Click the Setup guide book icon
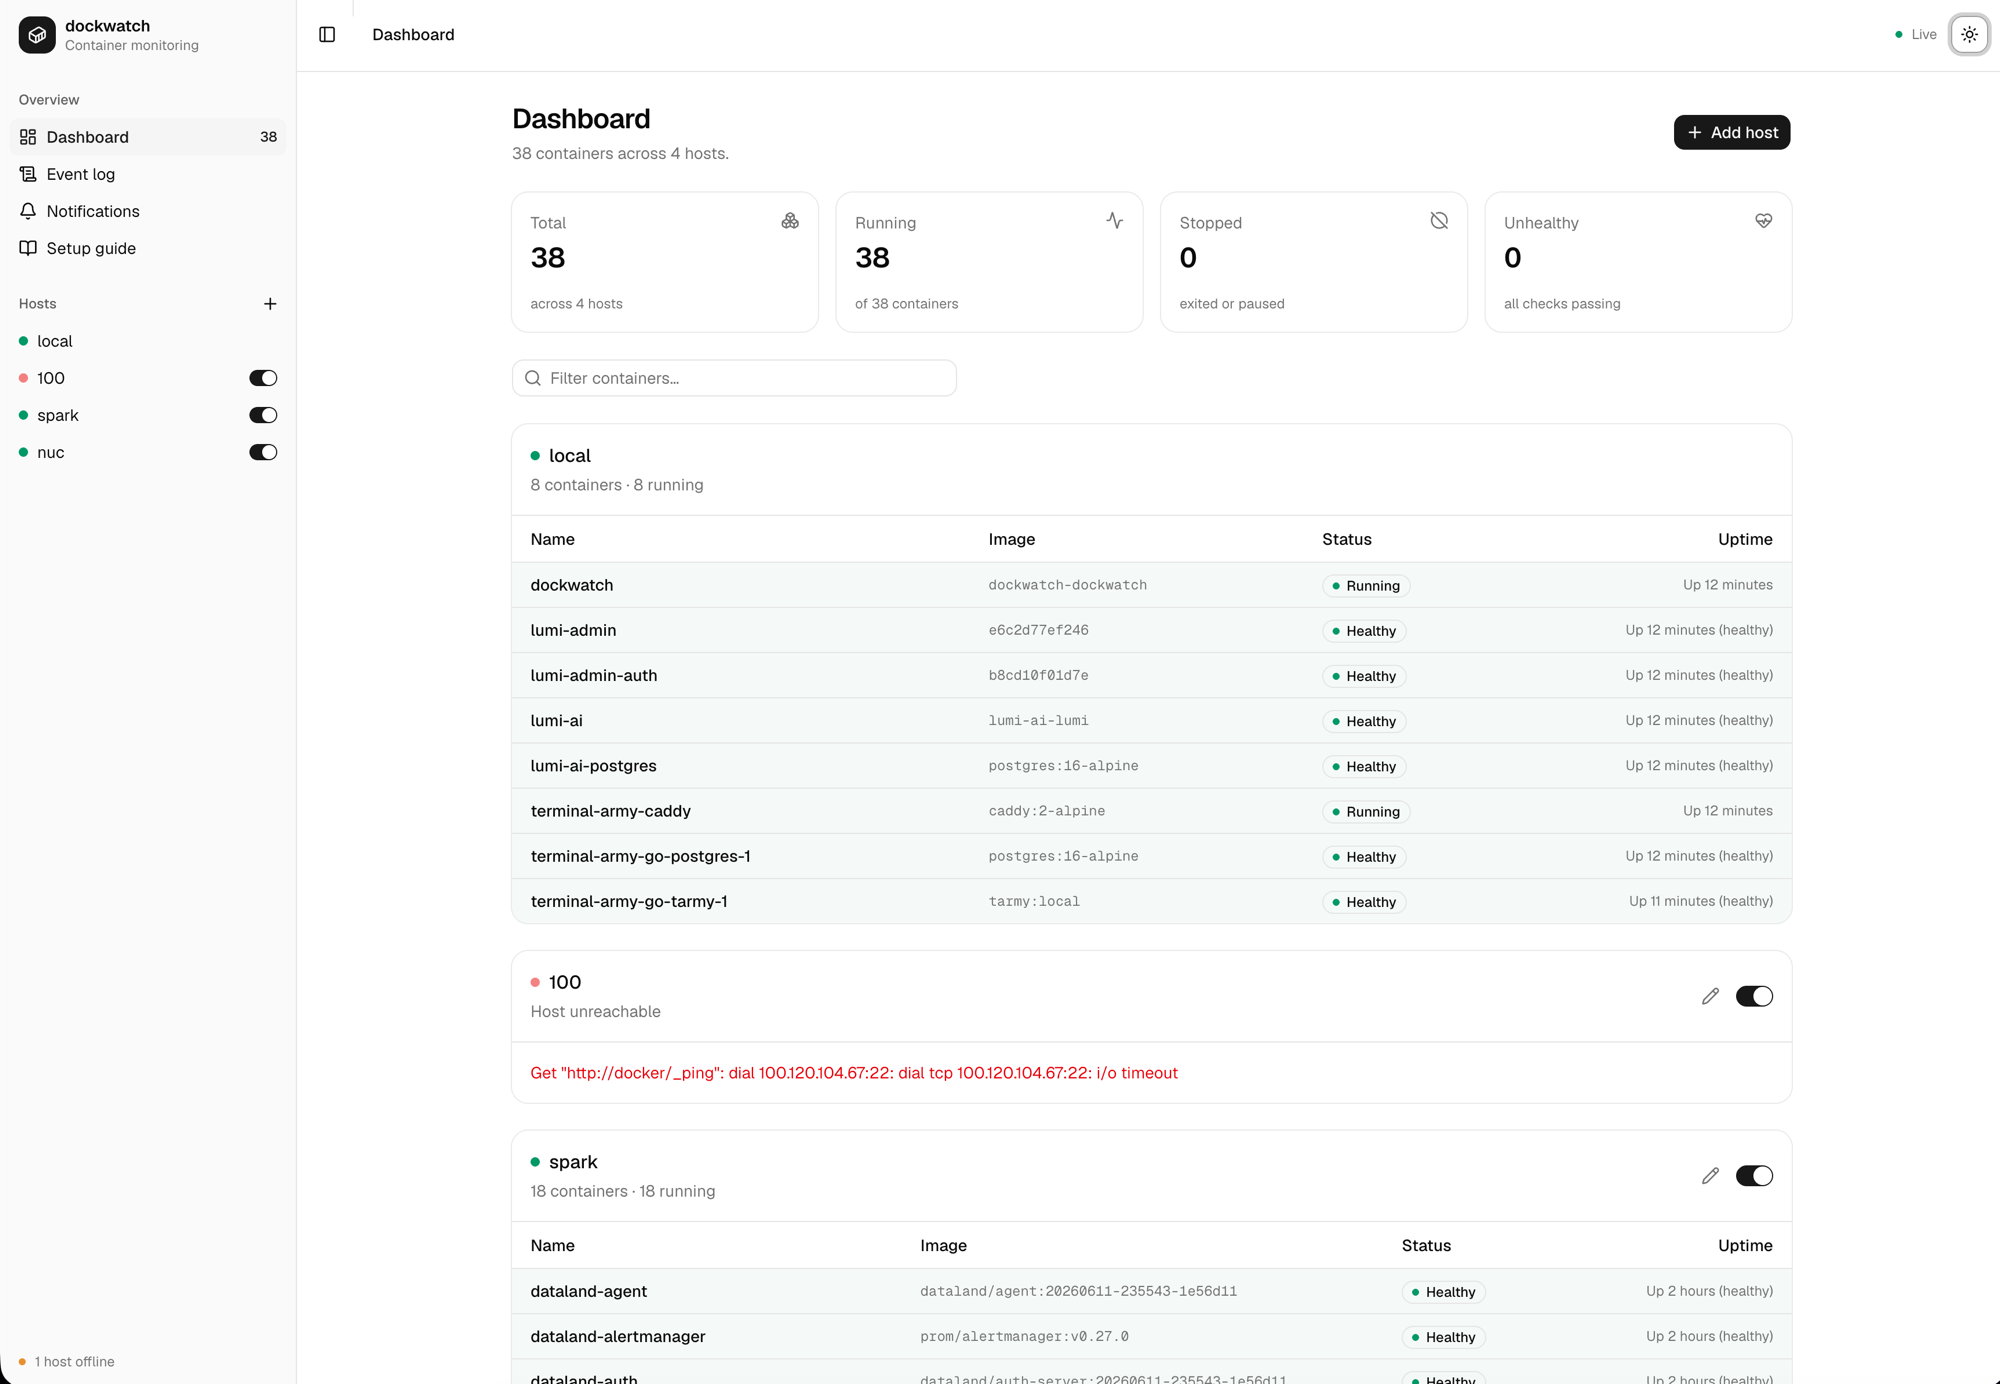This screenshot has height=1384, width=2000. pyautogui.click(x=28, y=248)
